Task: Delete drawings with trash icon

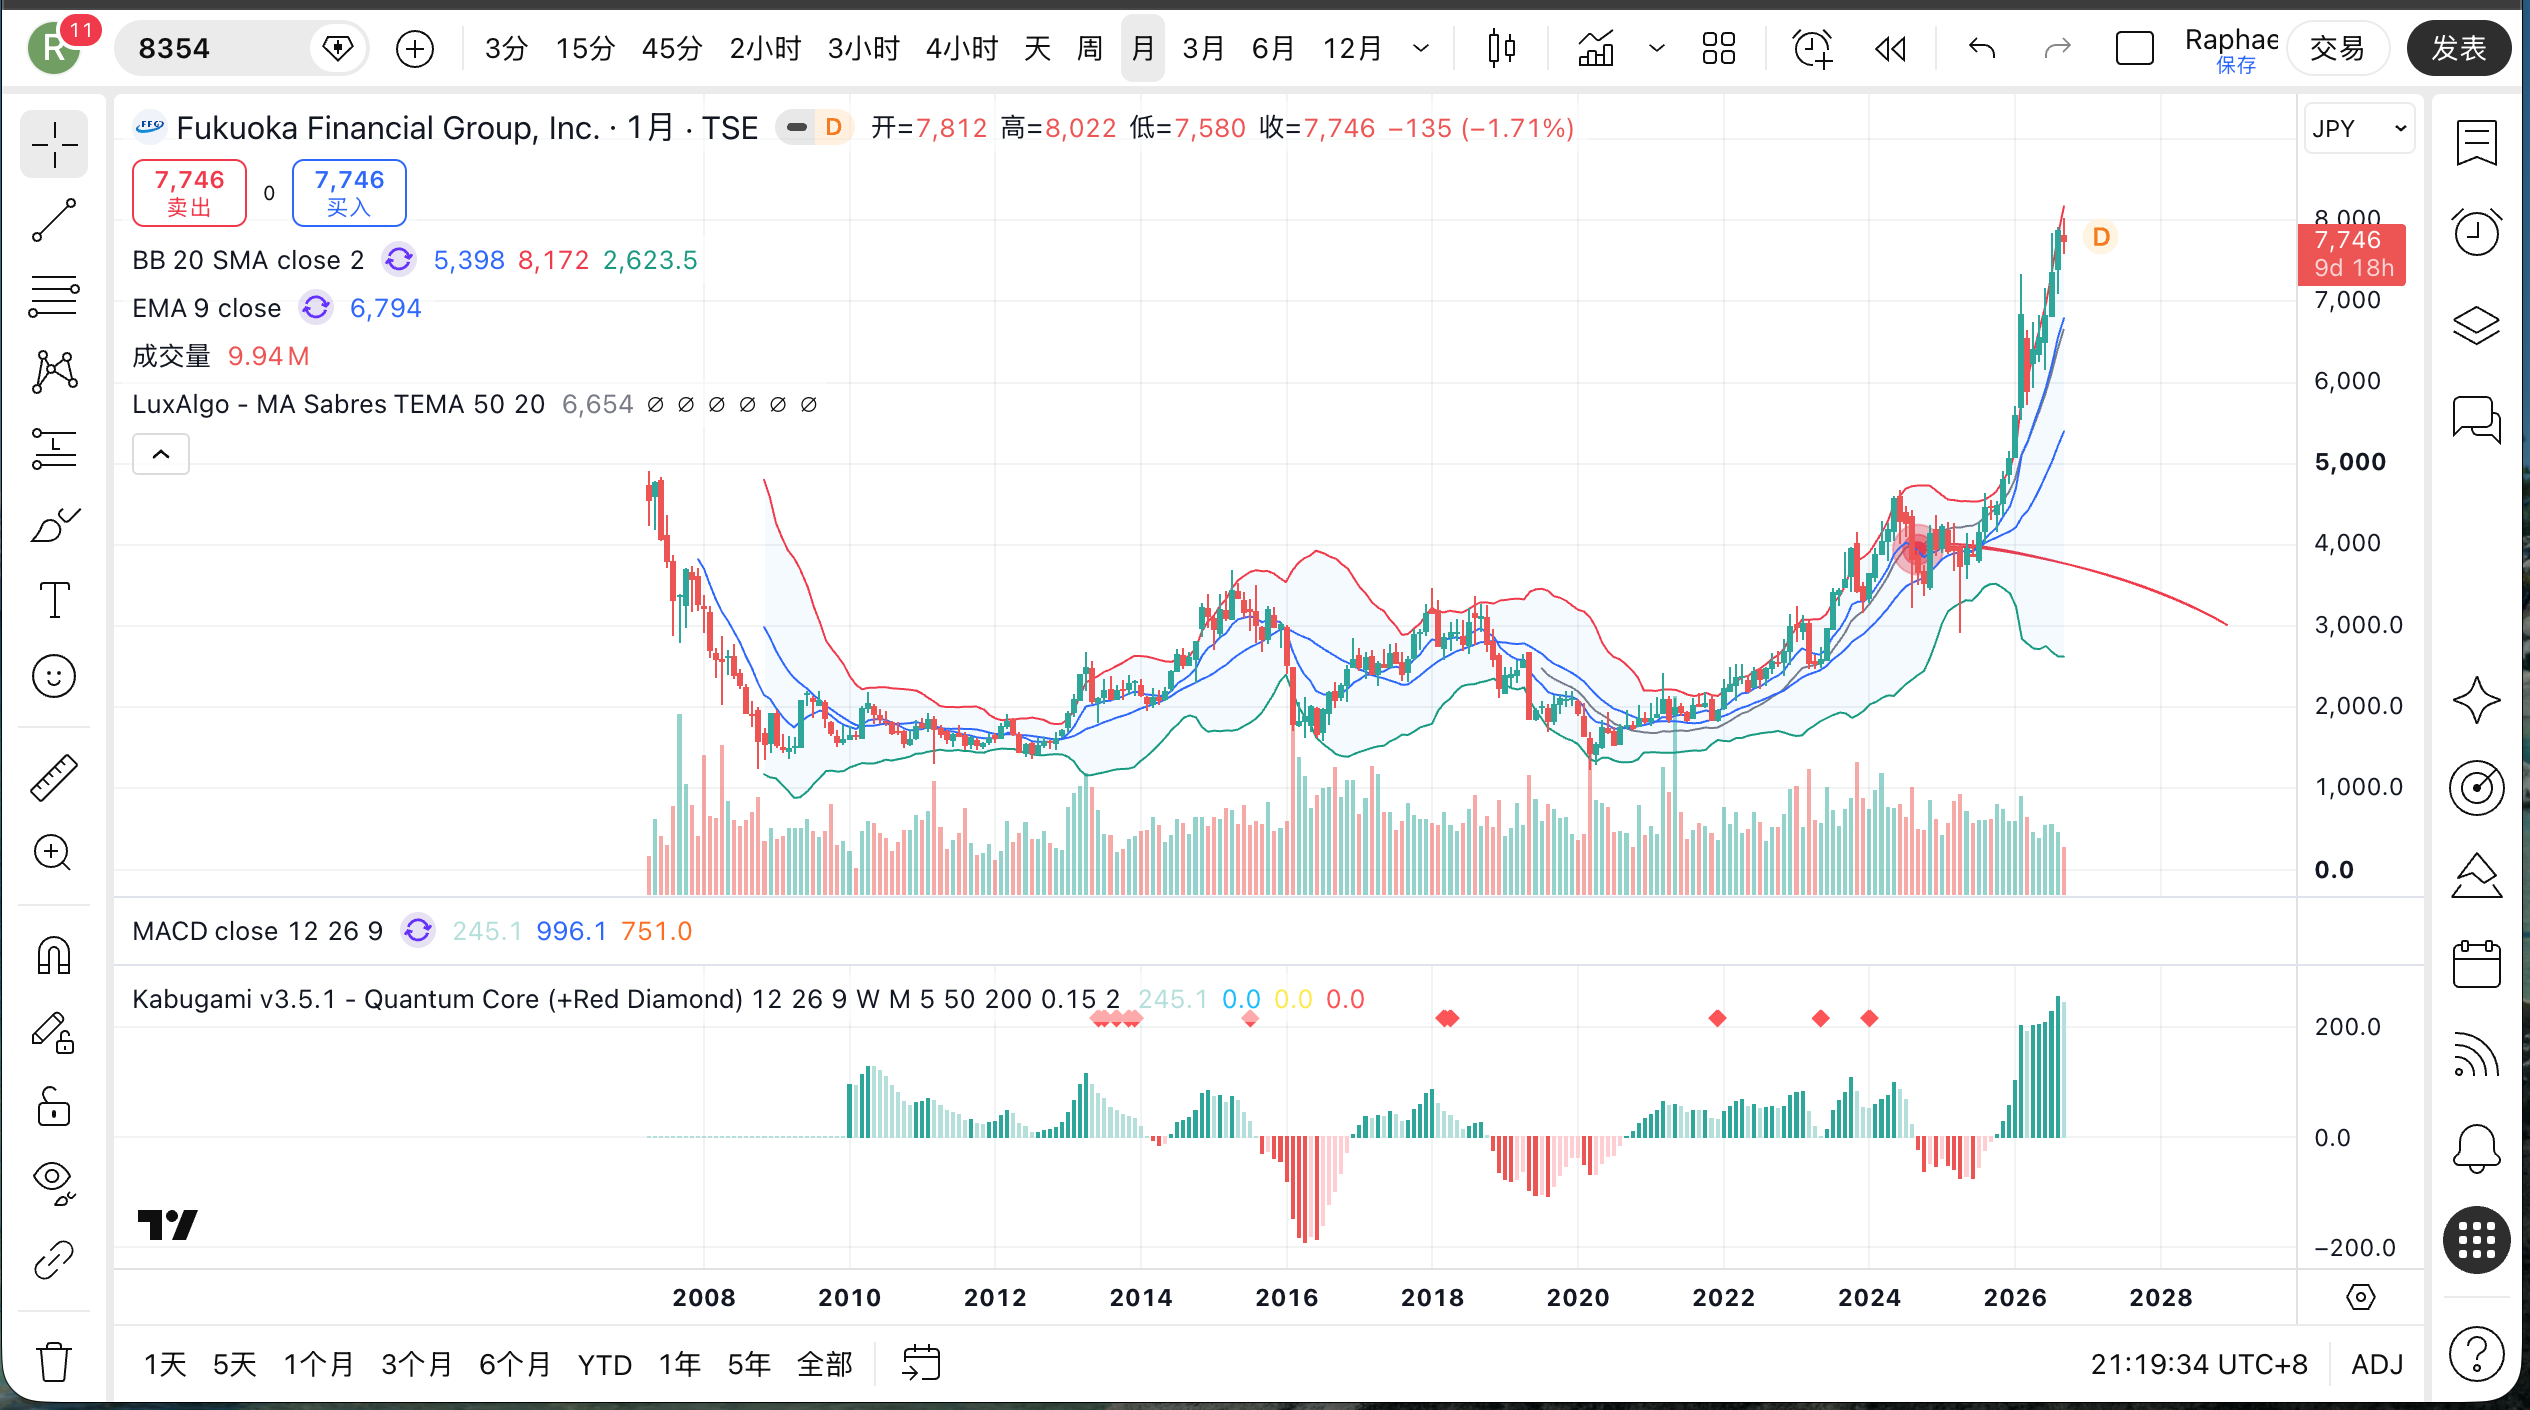Action: [x=54, y=1362]
